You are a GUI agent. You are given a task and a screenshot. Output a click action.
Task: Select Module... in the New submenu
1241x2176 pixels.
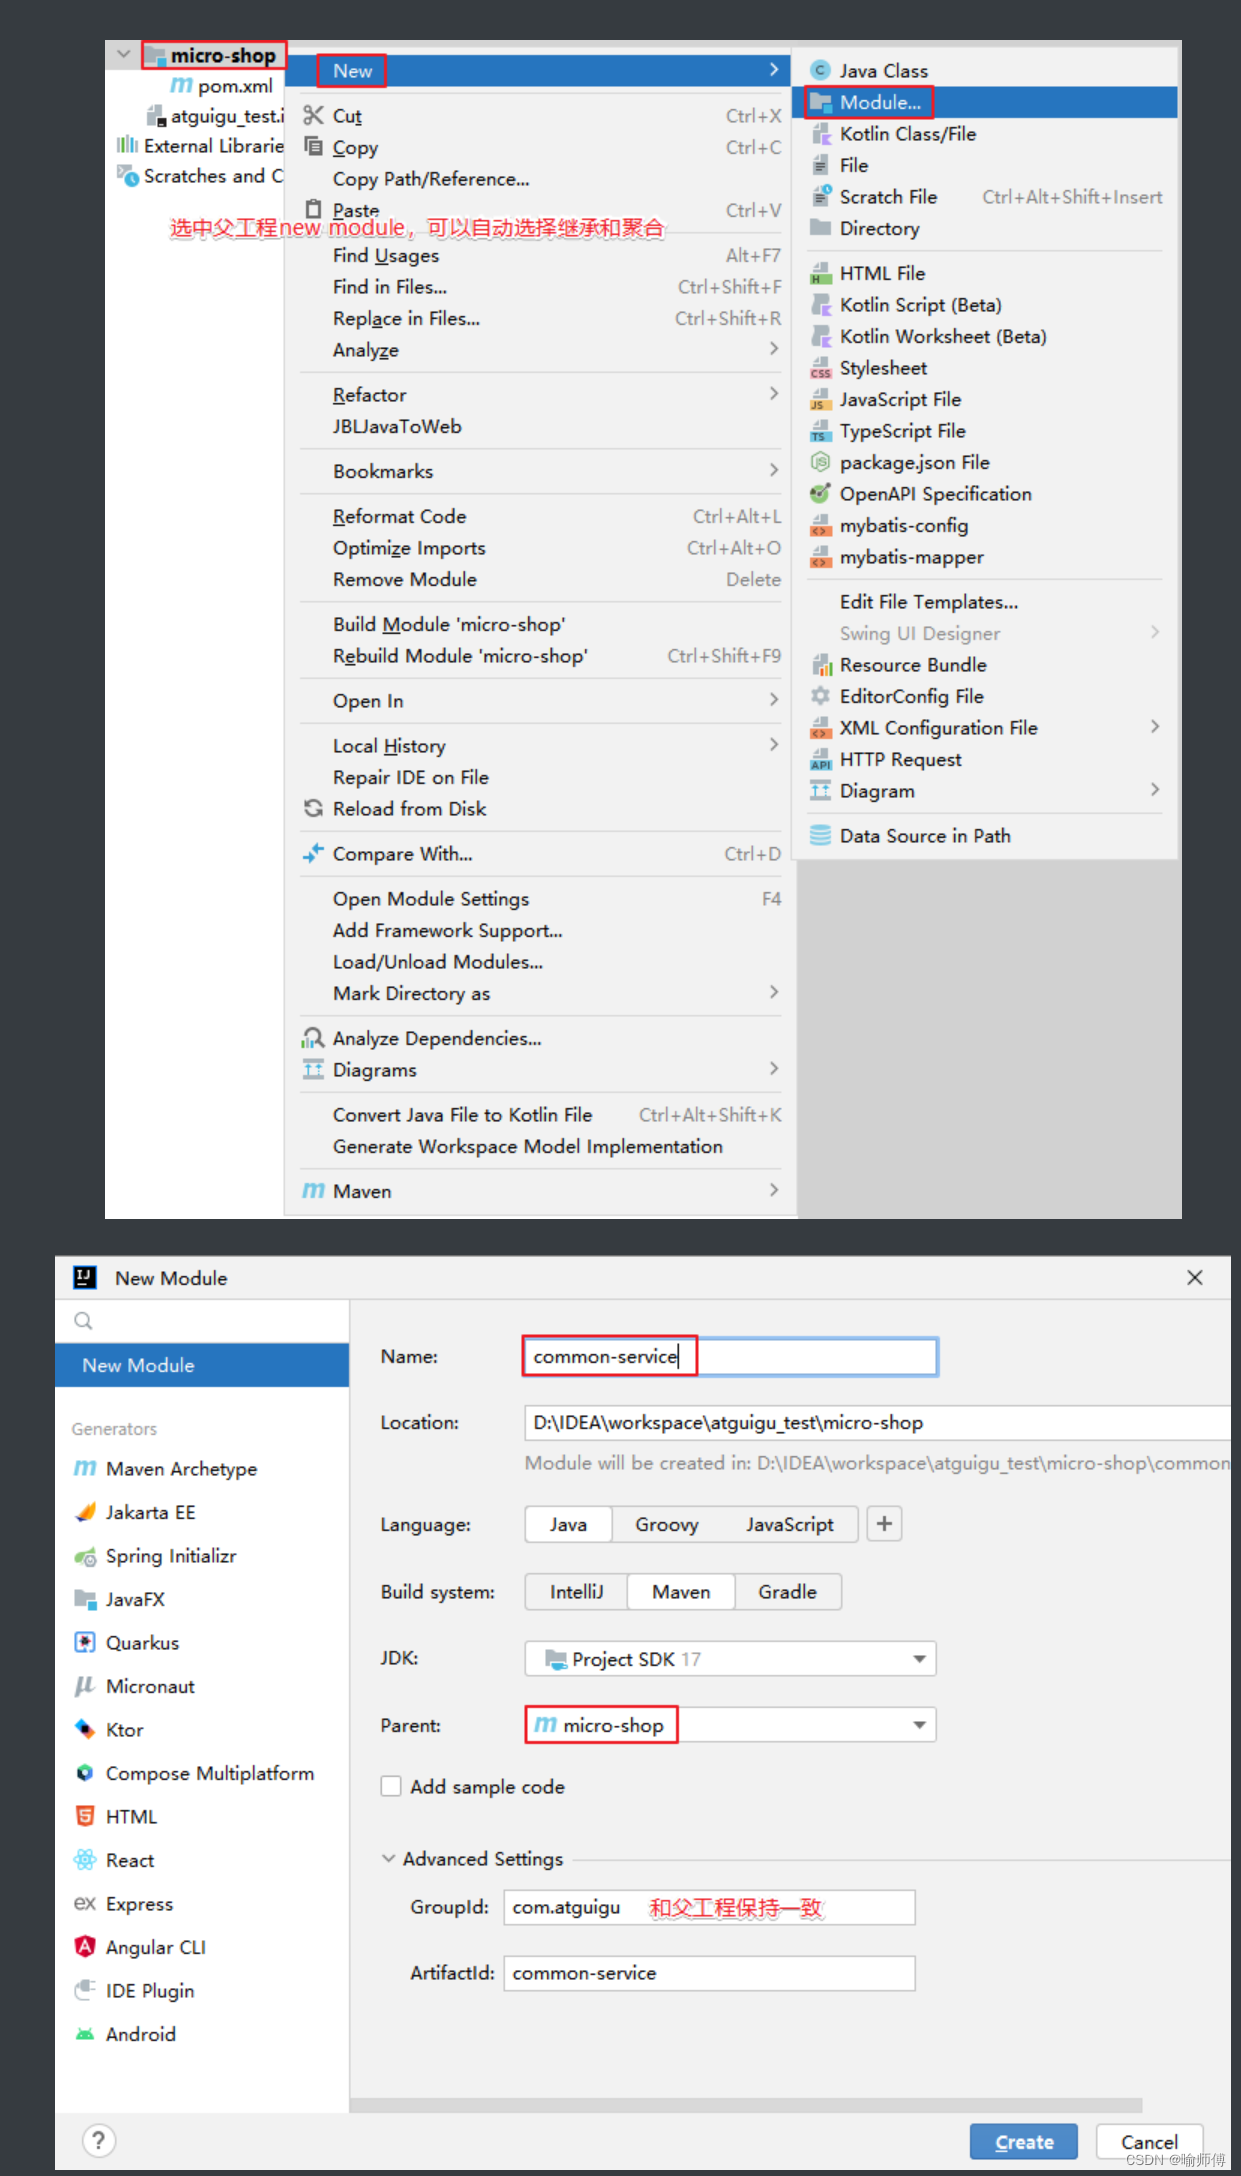point(985,102)
